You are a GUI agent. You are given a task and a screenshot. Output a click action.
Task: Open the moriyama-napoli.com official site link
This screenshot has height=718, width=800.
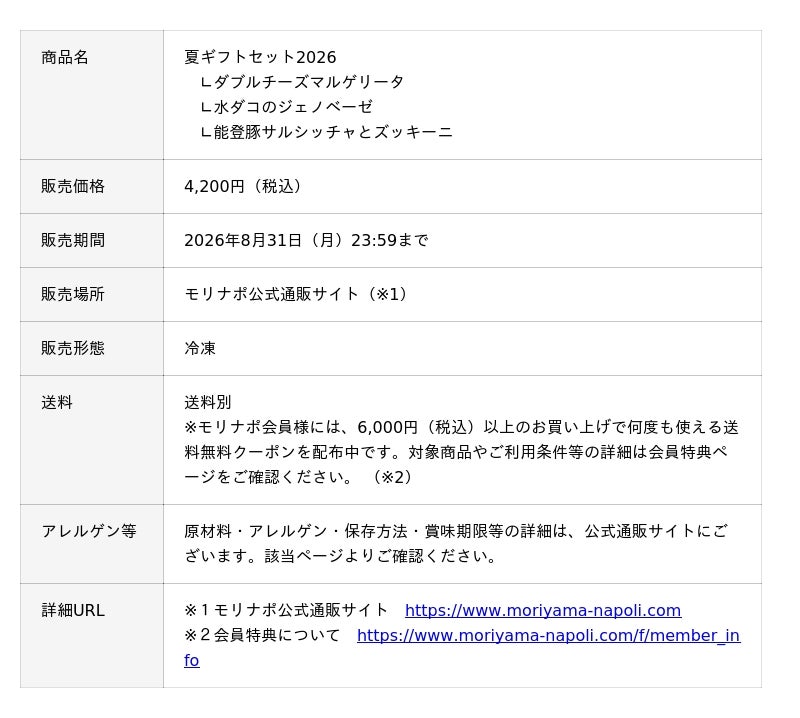(x=543, y=610)
